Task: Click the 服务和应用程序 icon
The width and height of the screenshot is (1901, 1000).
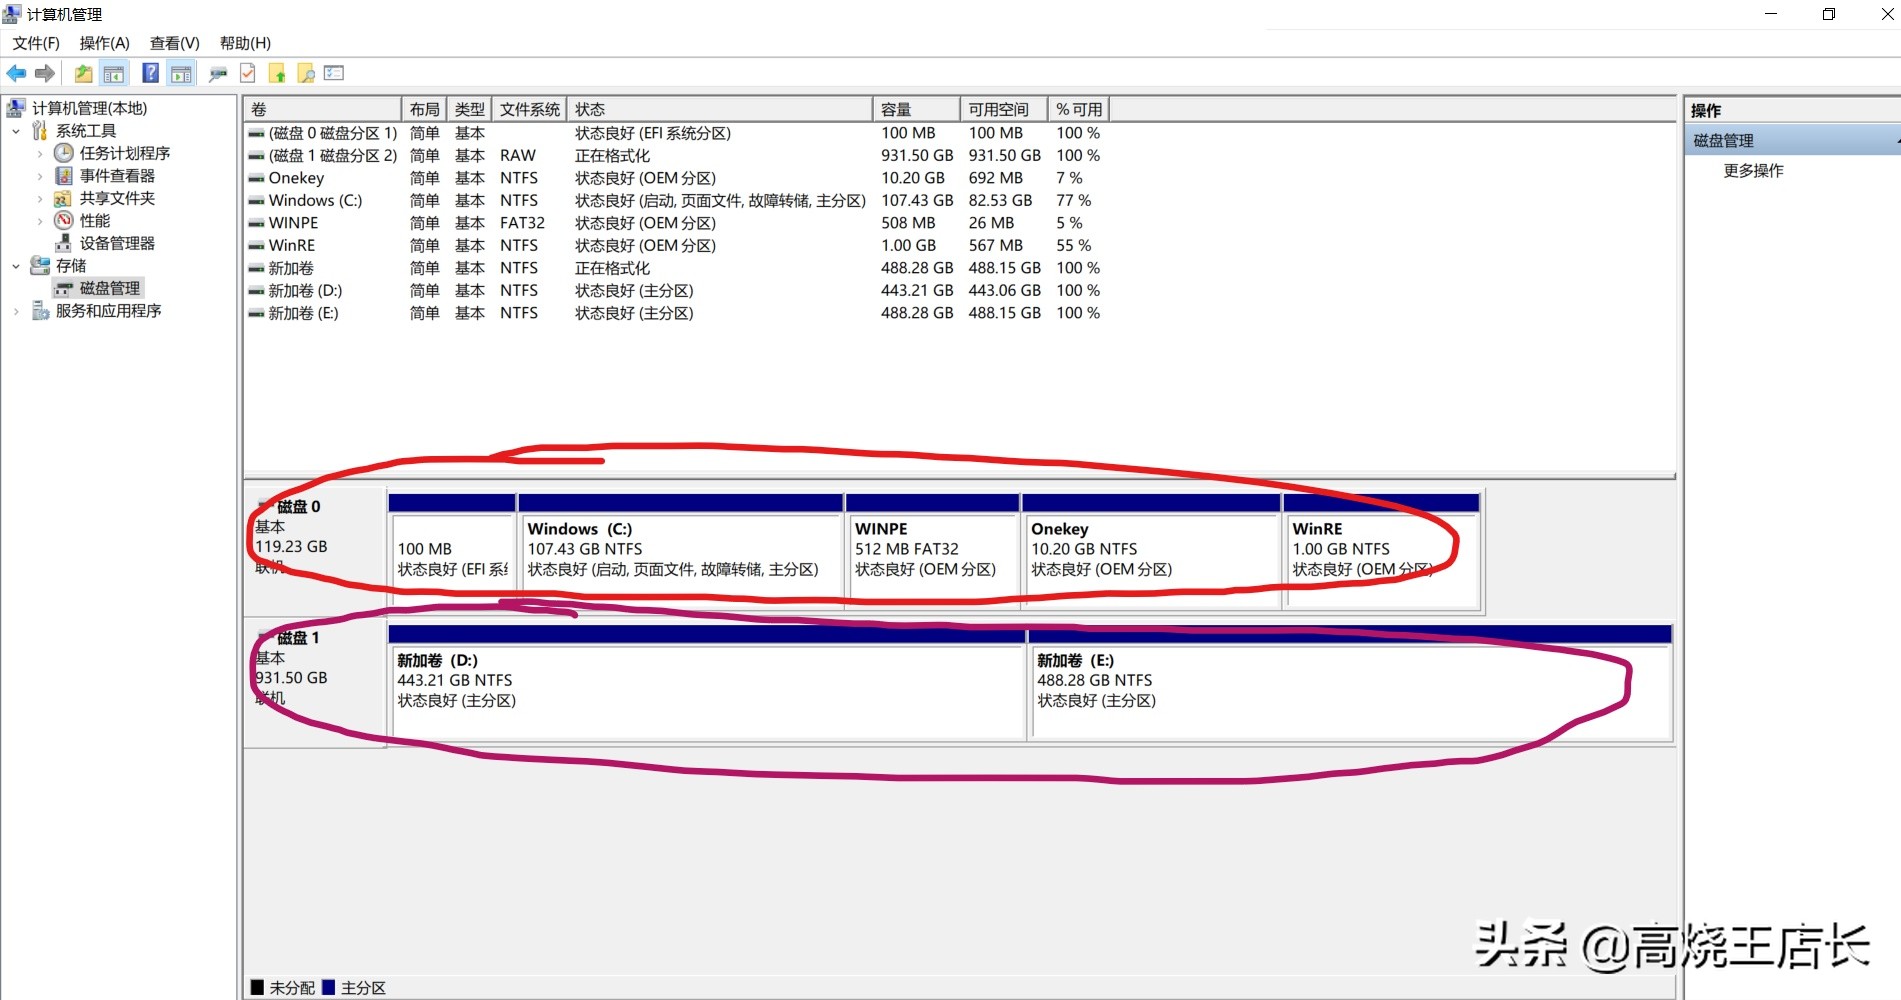Action: [40, 311]
